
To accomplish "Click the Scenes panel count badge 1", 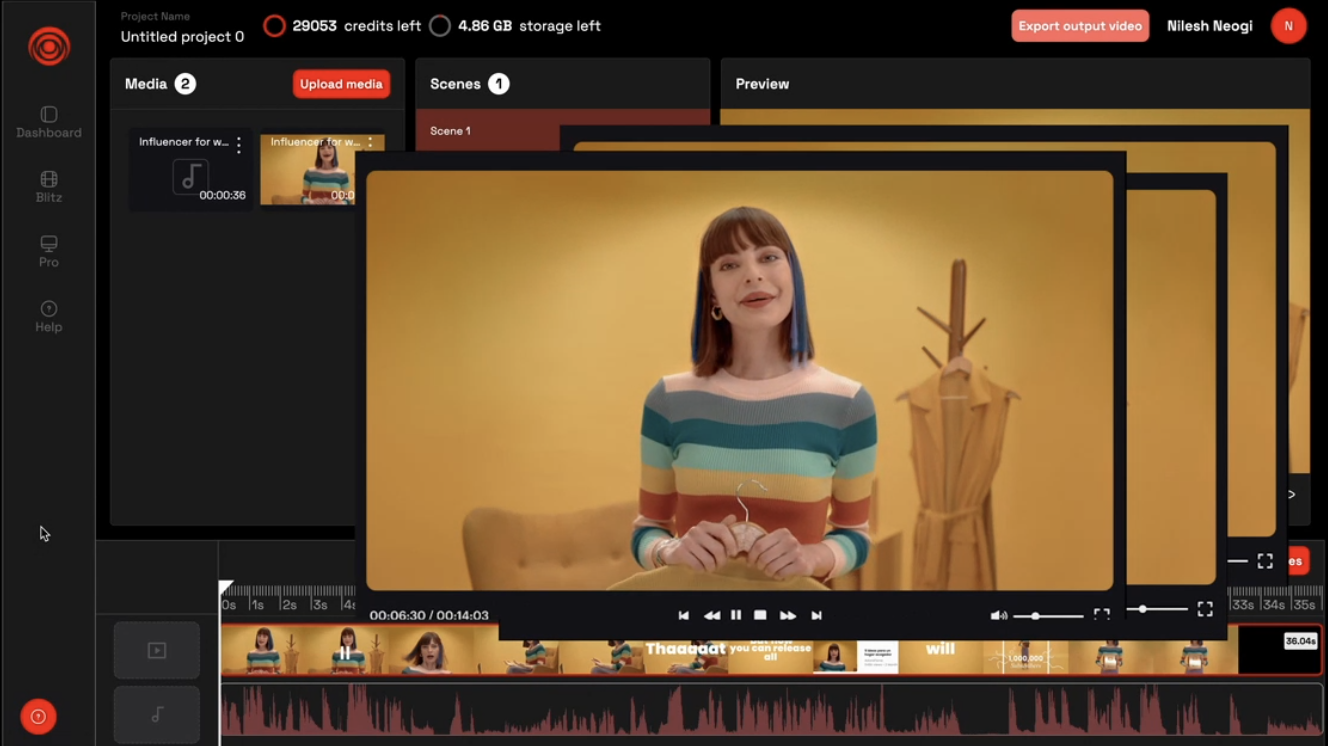I will pos(498,84).
